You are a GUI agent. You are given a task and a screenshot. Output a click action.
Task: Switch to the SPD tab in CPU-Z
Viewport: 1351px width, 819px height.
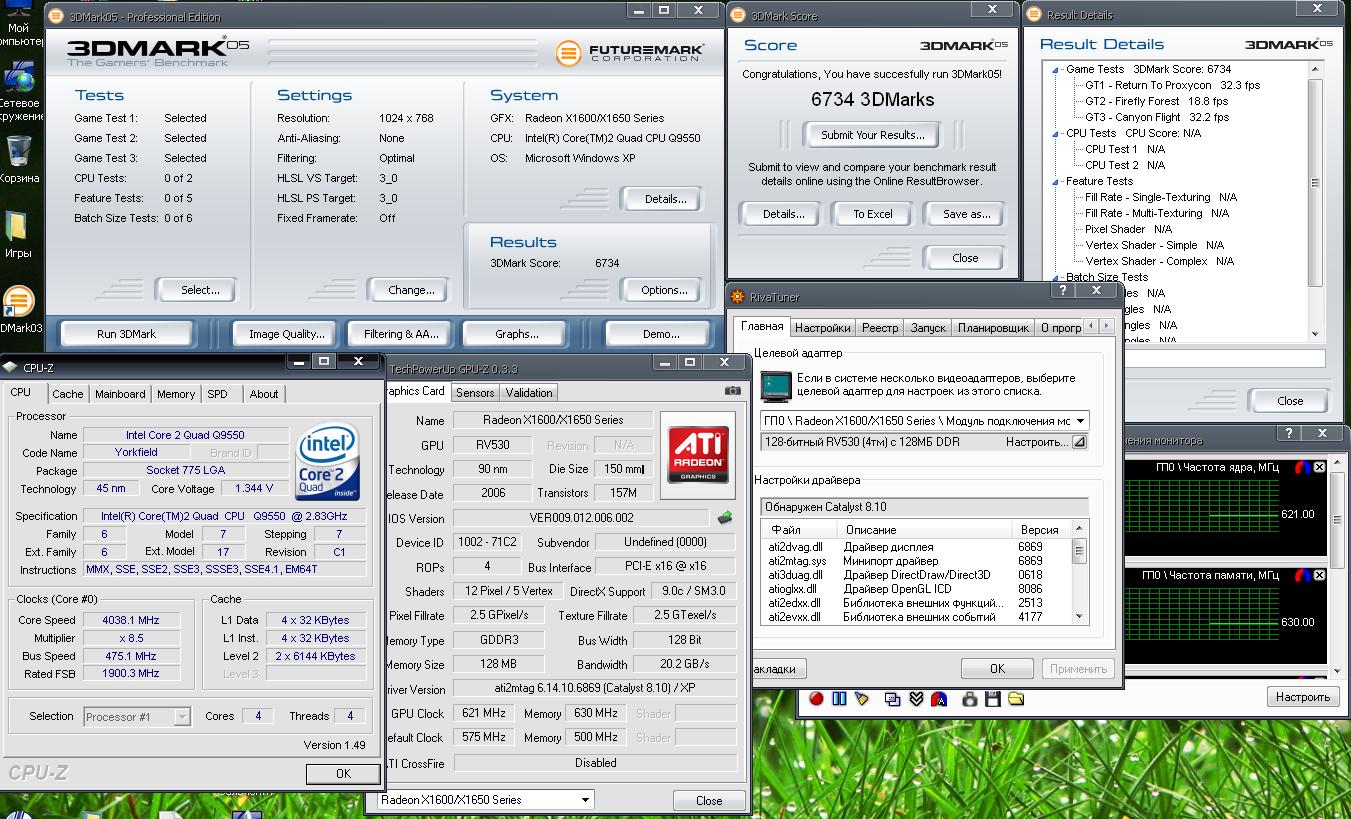pos(217,394)
